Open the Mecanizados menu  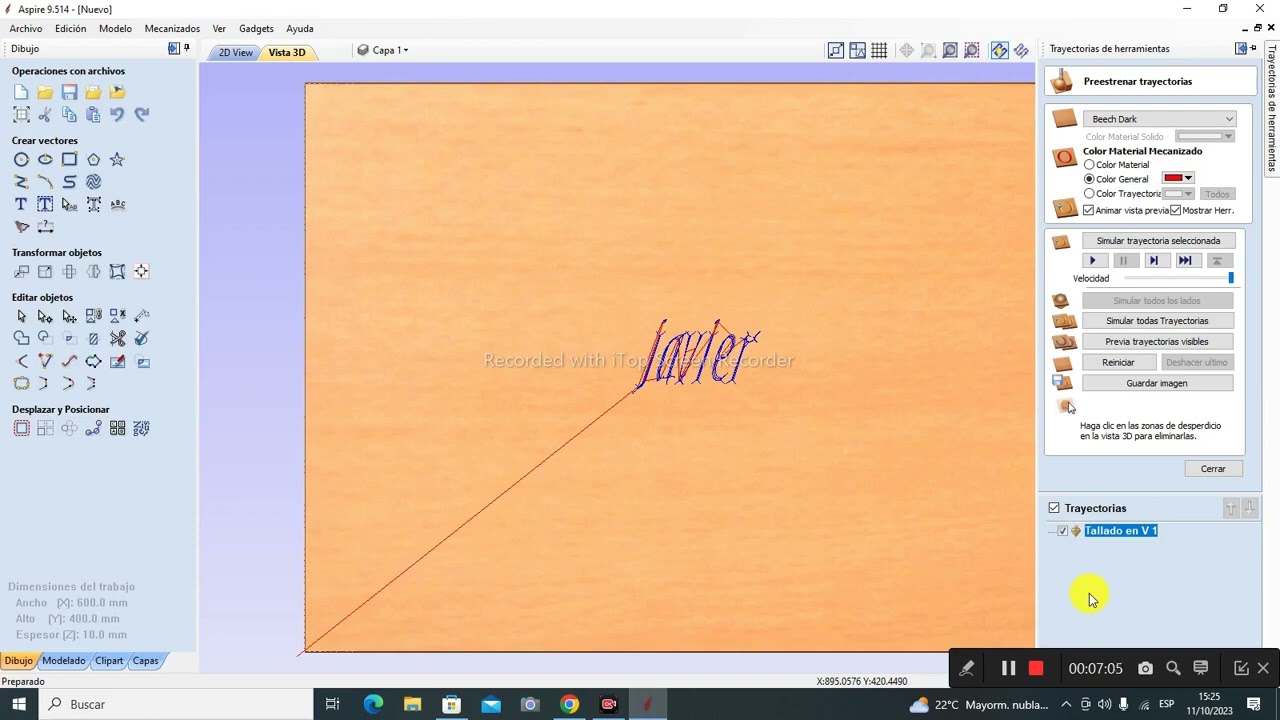pyautogui.click(x=172, y=29)
